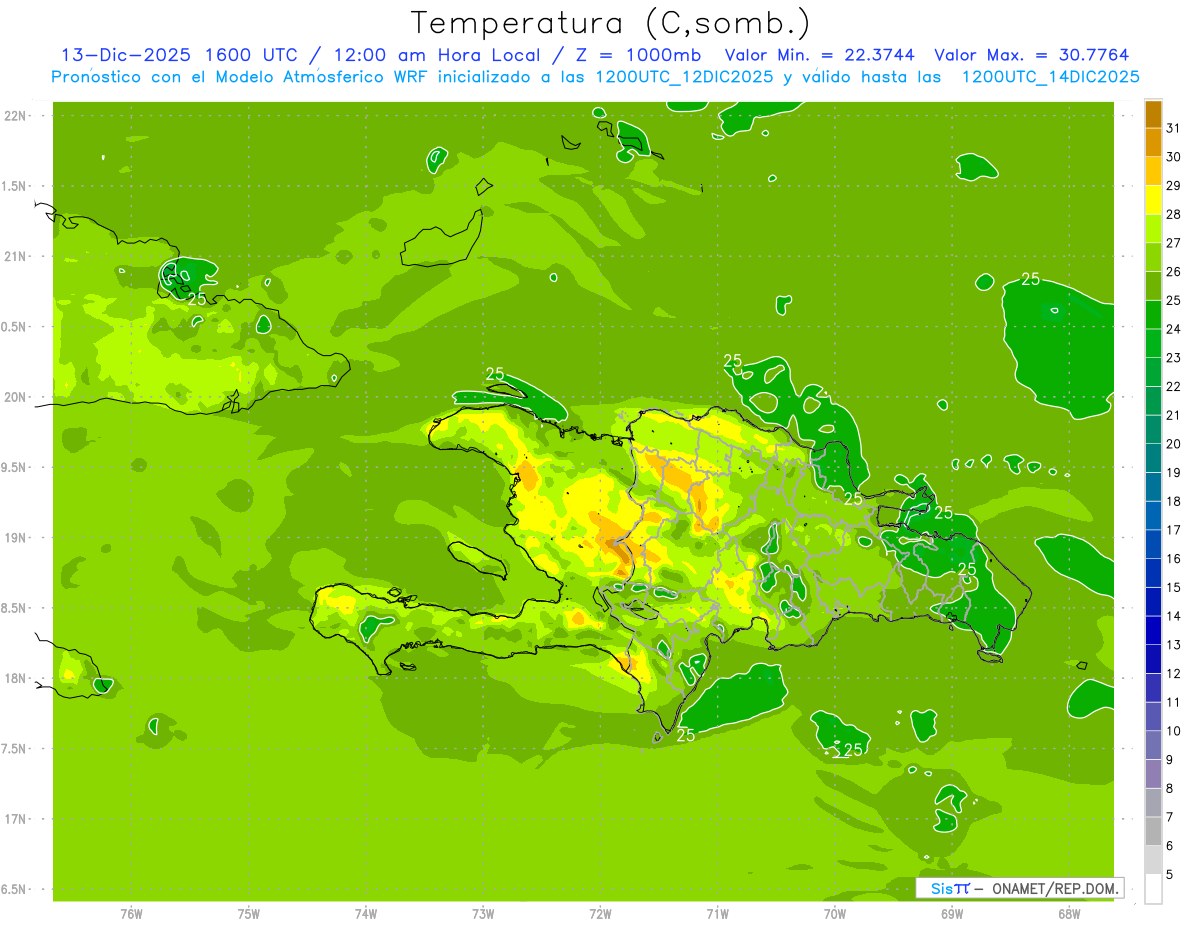Image resolution: width=1200 pixels, height=927 pixels.
Task: Click the '30' value on the color scale
Action: click(x=1173, y=157)
